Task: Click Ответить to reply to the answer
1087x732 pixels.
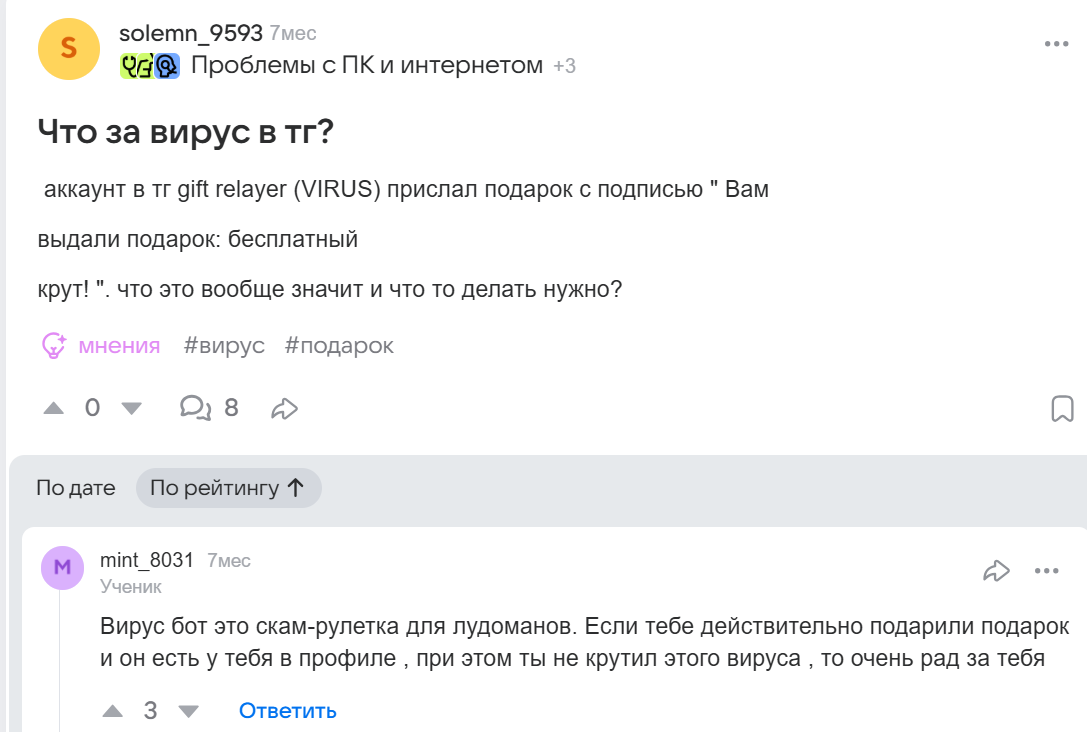Action: click(287, 711)
